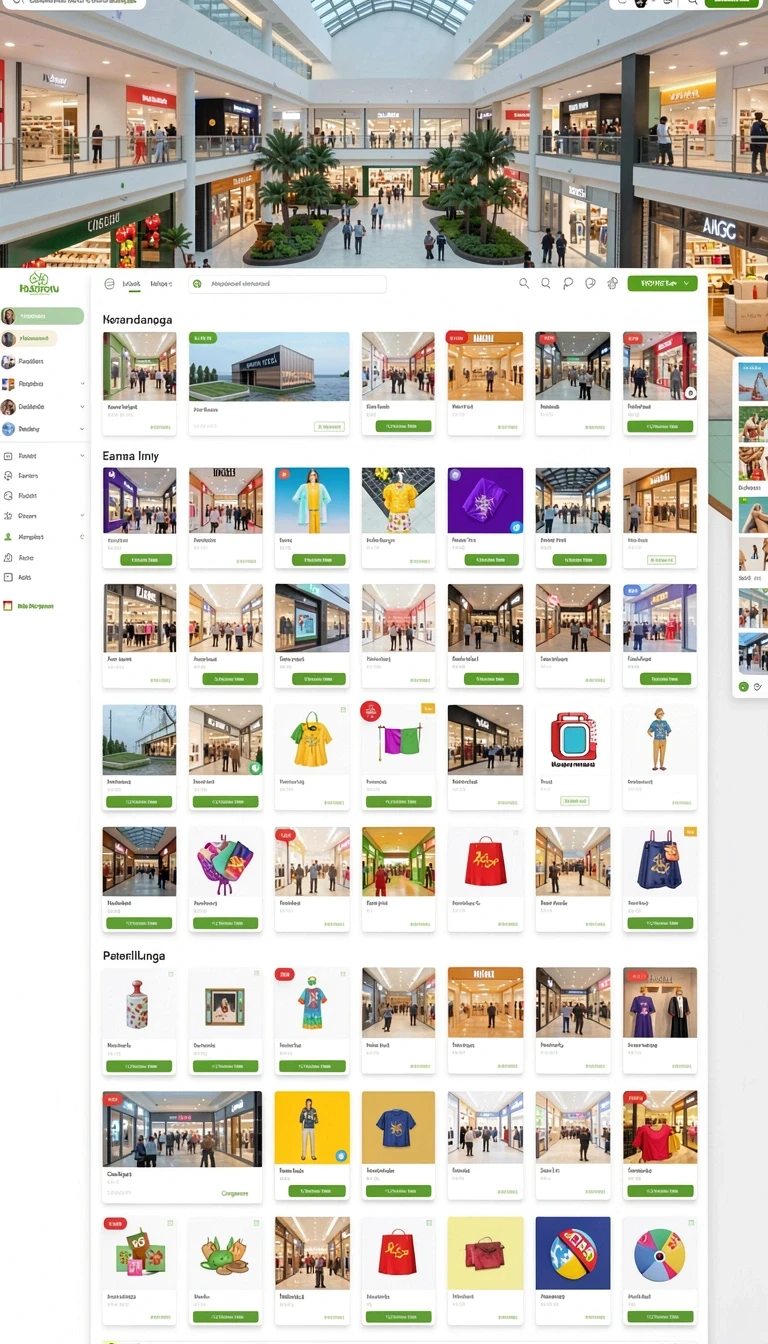Click the red badge on the gift boxes card
Screen dimensions: 768x1344
115,1223
